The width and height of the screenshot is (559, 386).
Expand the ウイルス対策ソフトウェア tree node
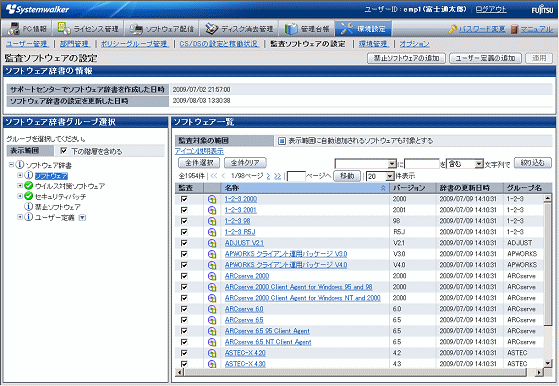[x=20, y=186]
